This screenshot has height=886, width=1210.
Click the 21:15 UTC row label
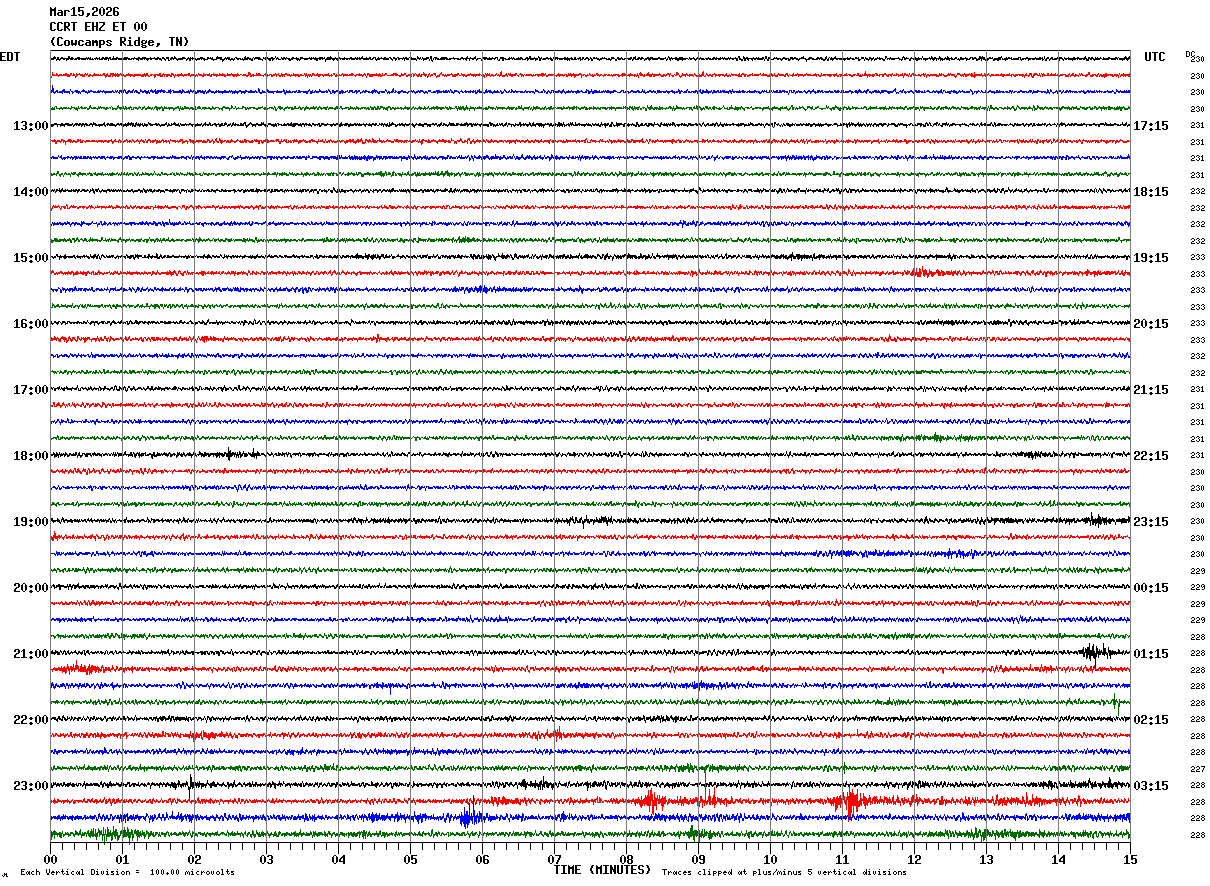tap(1151, 390)
